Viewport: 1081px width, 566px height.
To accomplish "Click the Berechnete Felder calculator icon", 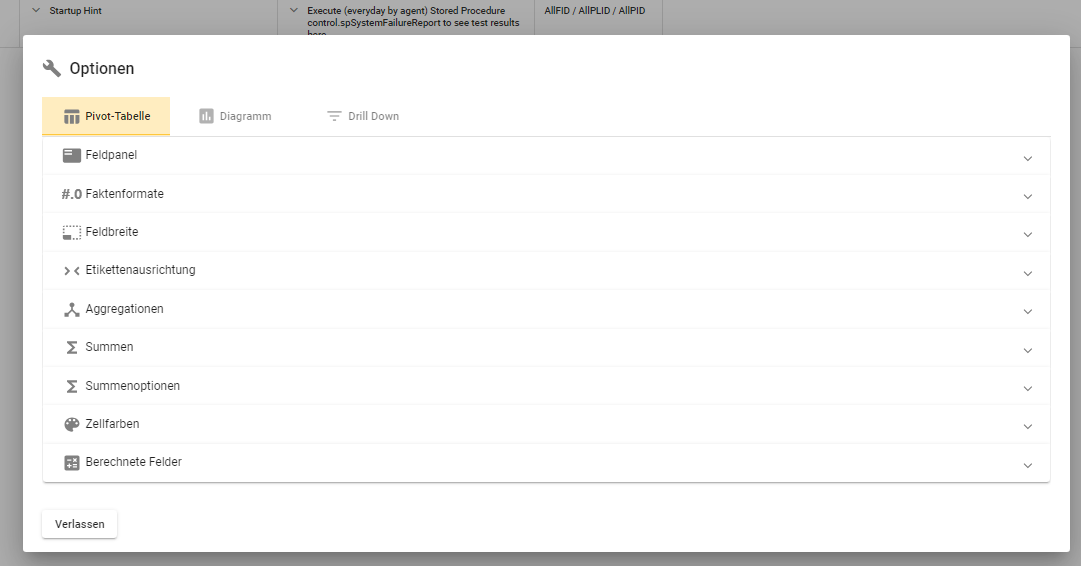I will [x=71, y=463].
